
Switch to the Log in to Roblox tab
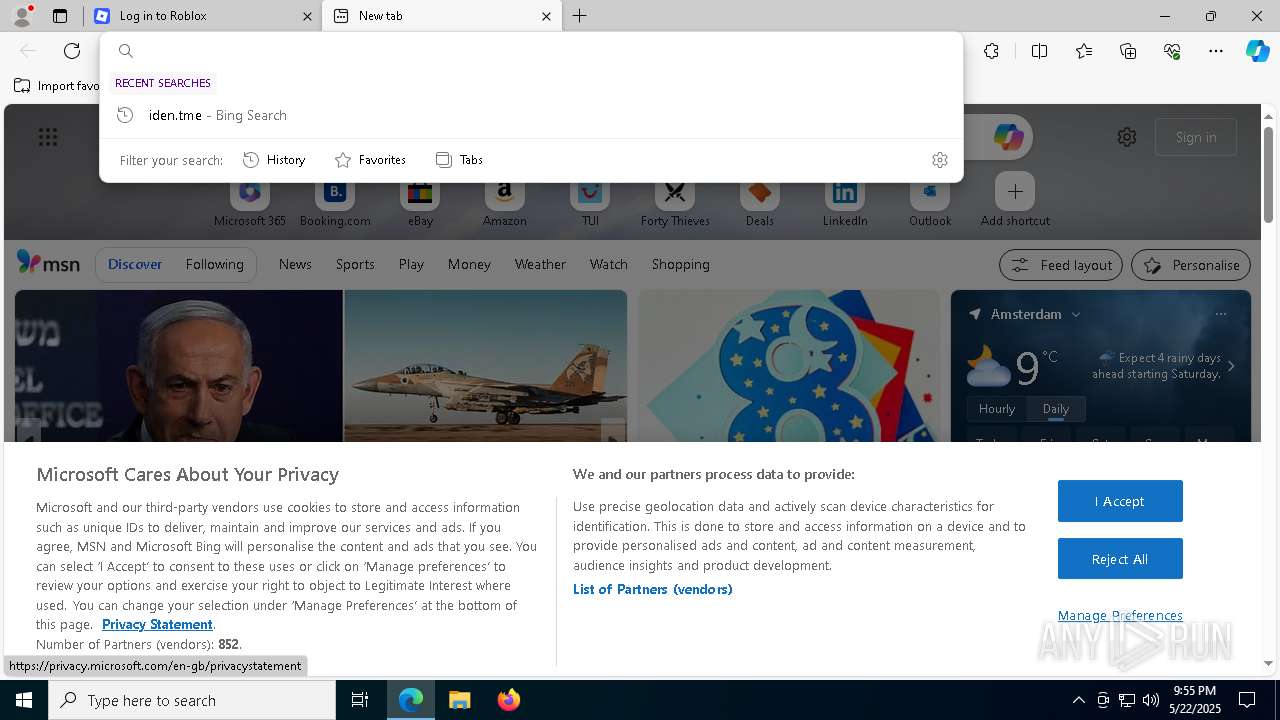click(200, 16)
